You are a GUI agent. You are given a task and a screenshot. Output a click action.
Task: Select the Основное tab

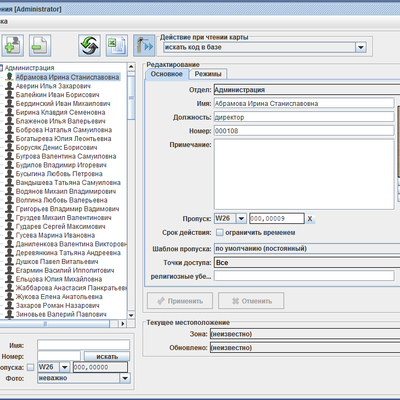pos(167,74)
